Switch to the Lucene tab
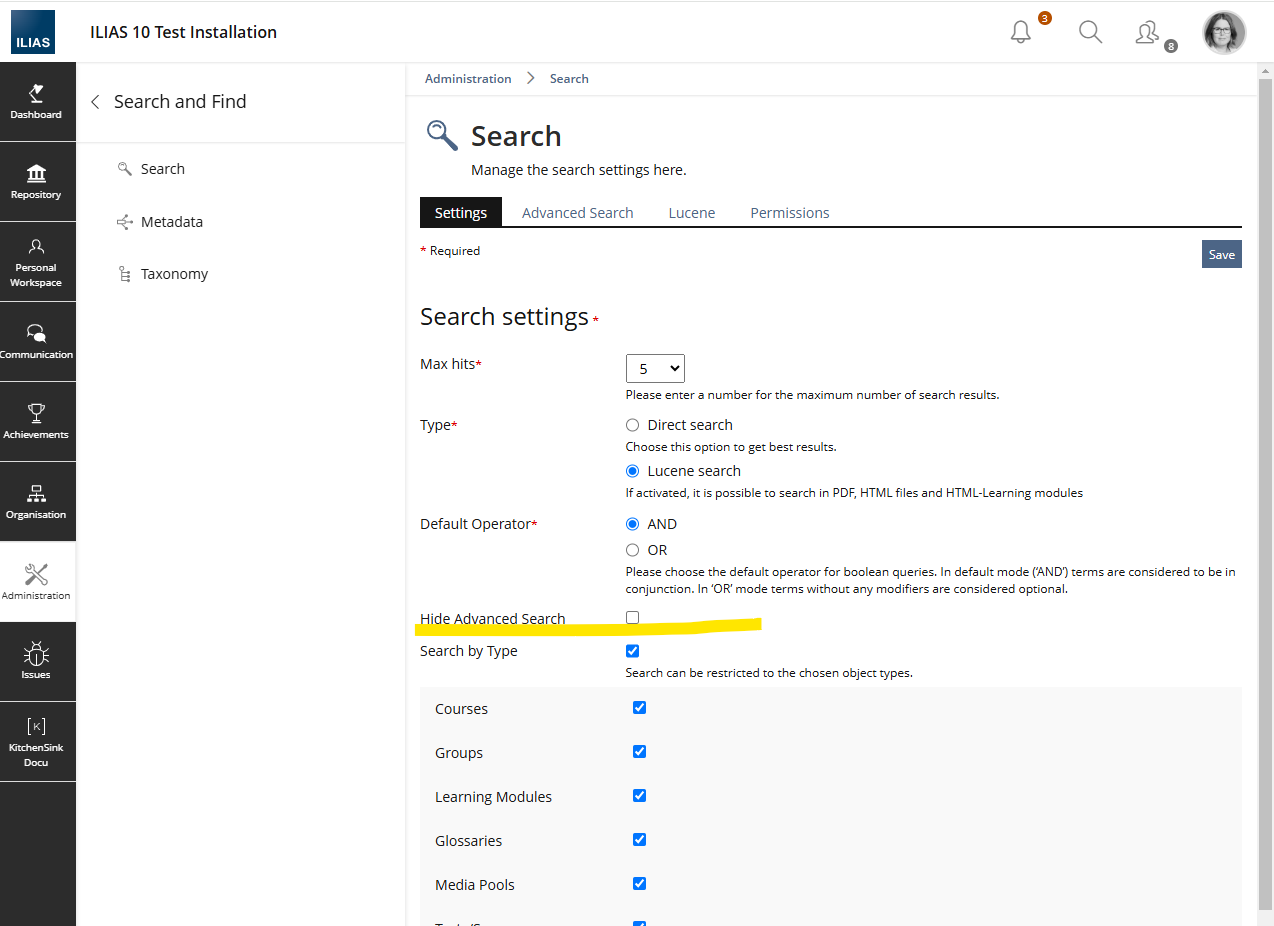Screen dimensions: 1274x926 click(x=691, y=213)
